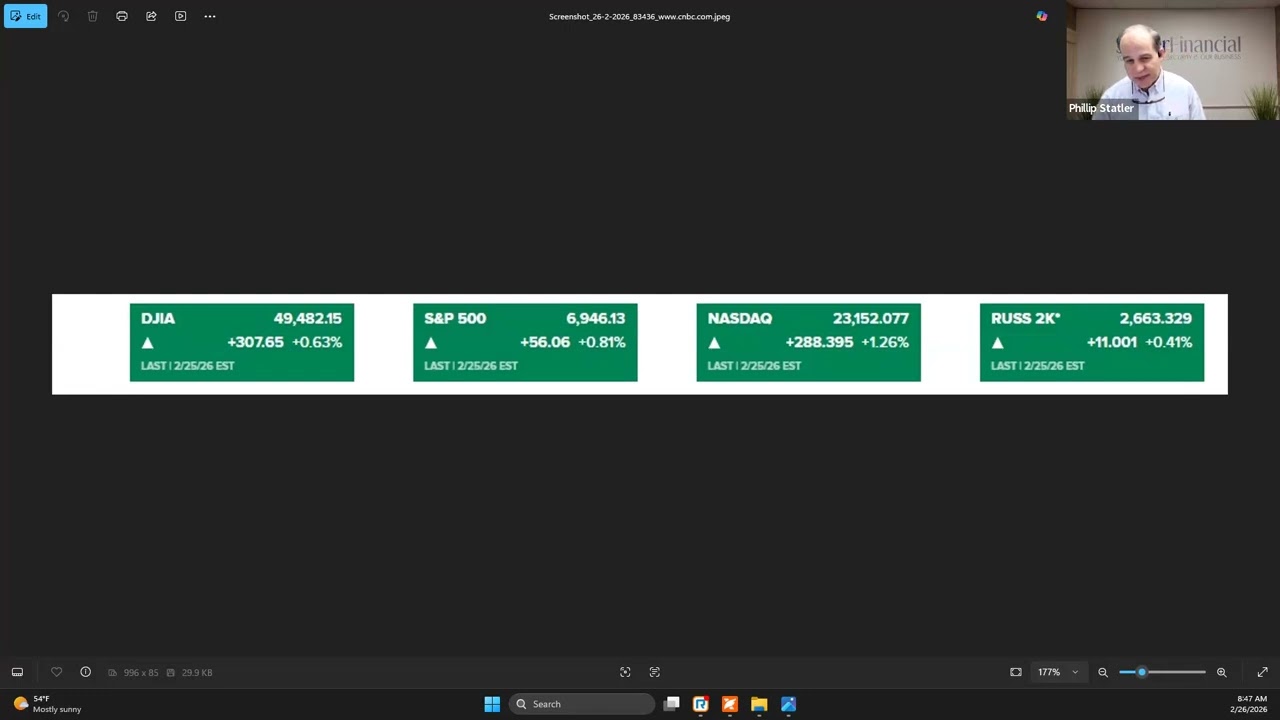Click the RUSS 2K index card
The height and width of the screenshot is (720, 1280).
tap(1092, 342)
